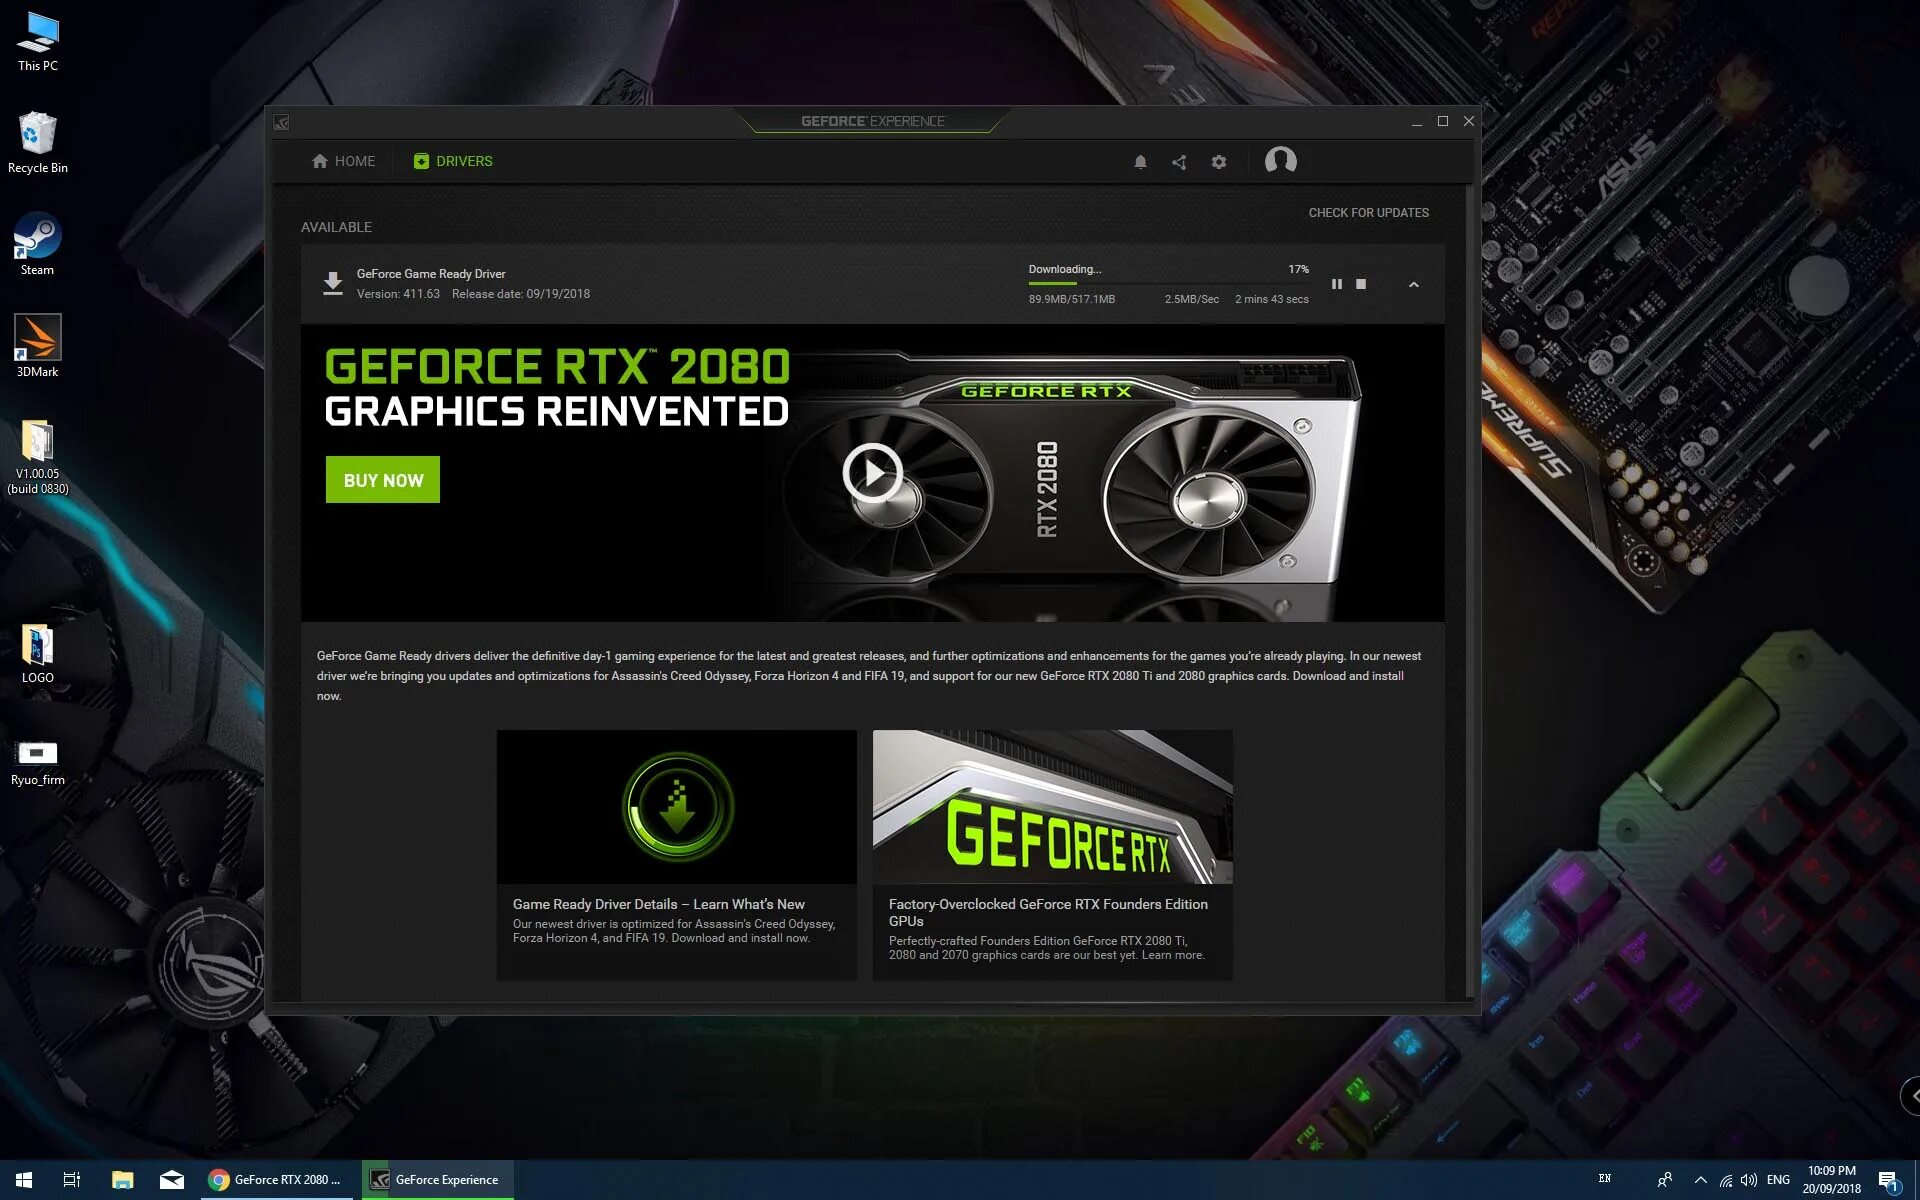Click the share/broadcast icon

(x=1178, y=160)
